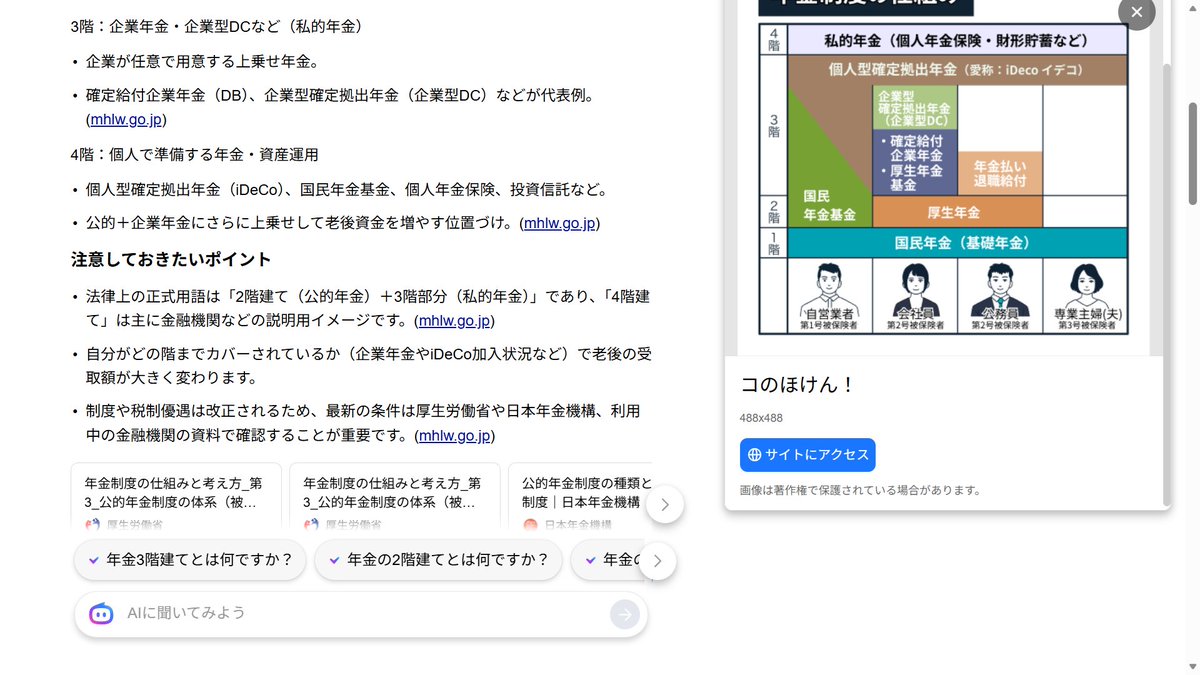Image resolution: width=1200 pixels, height=675 pixels.
Task: Click the 個人型確定拠出年金（iDeCo） bullet line
Action: coord(347,190)
